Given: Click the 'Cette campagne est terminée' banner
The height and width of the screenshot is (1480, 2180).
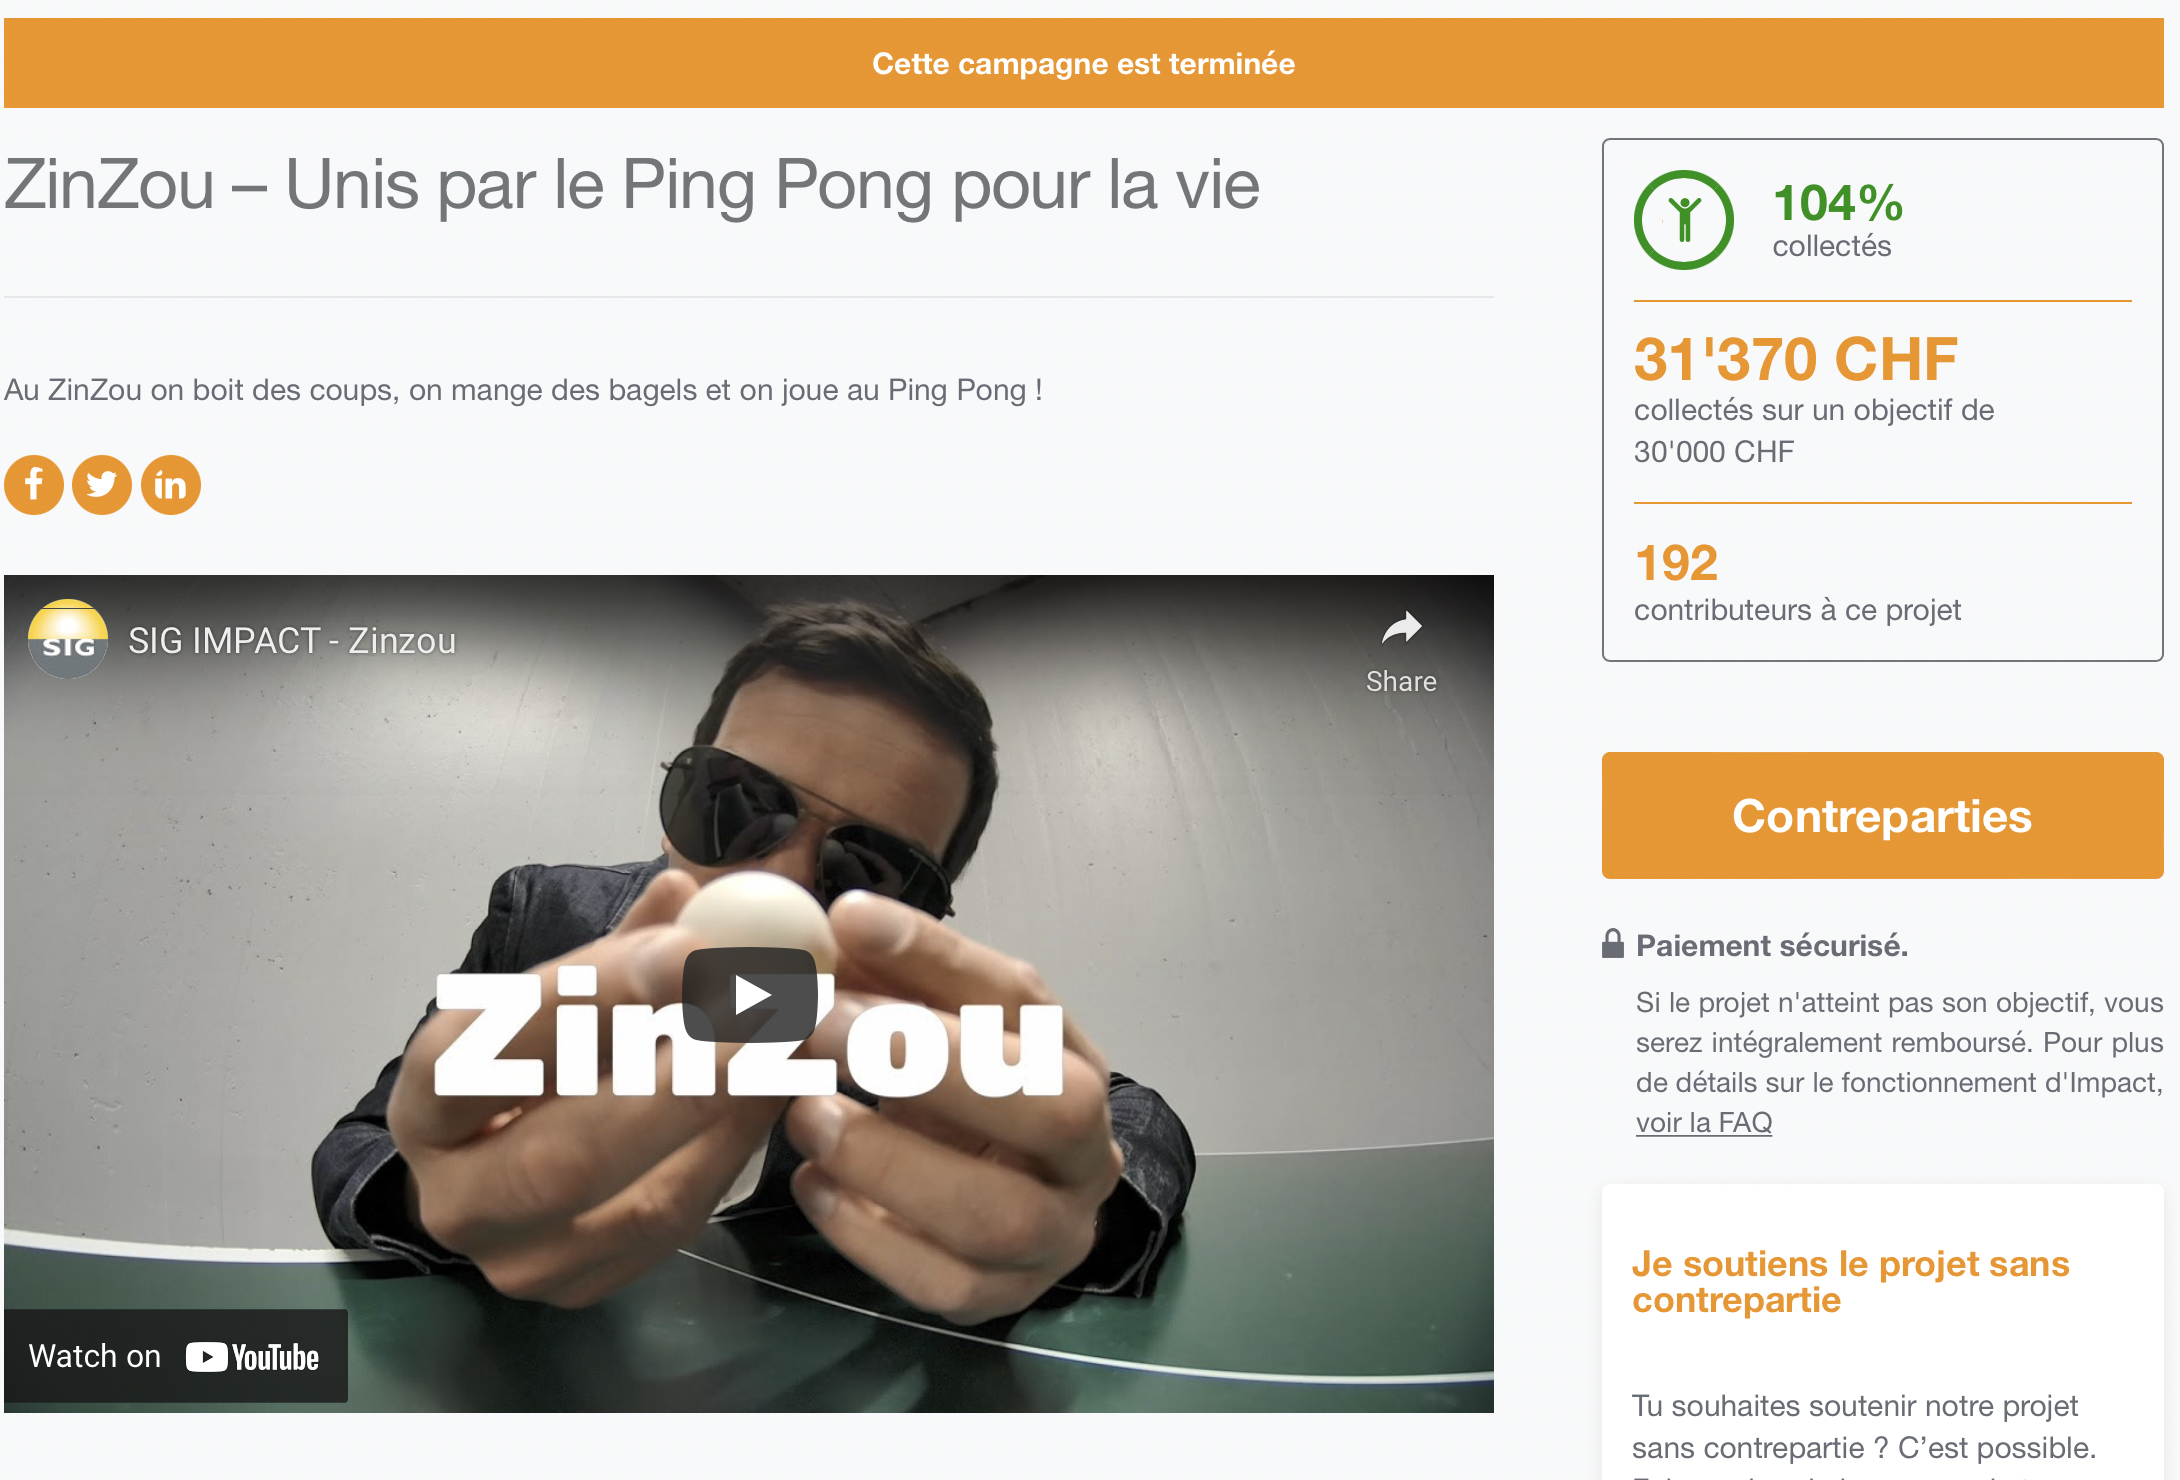Looking at the screenshot, I should (x=1084, y=63).
